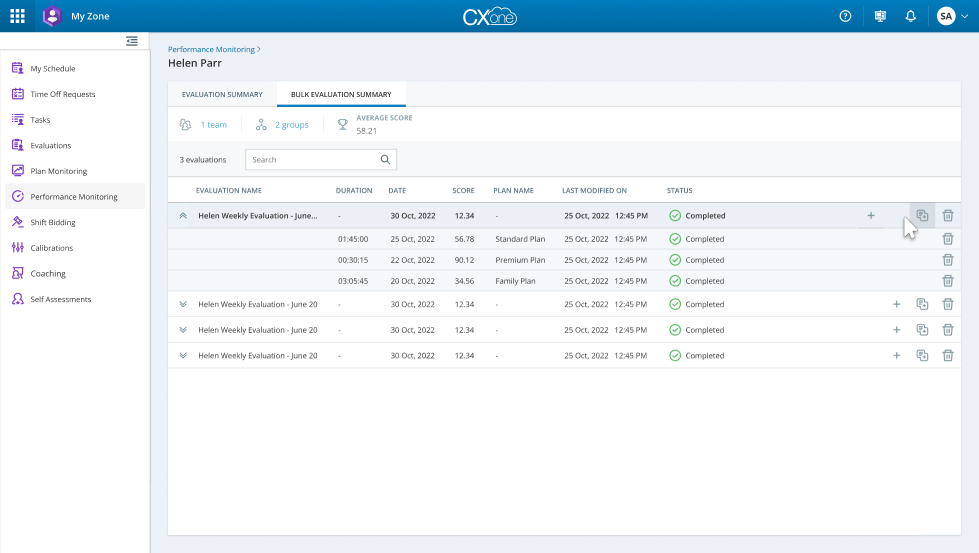
Task: Collapse the sidebar navigation menu
Action: 131,41
